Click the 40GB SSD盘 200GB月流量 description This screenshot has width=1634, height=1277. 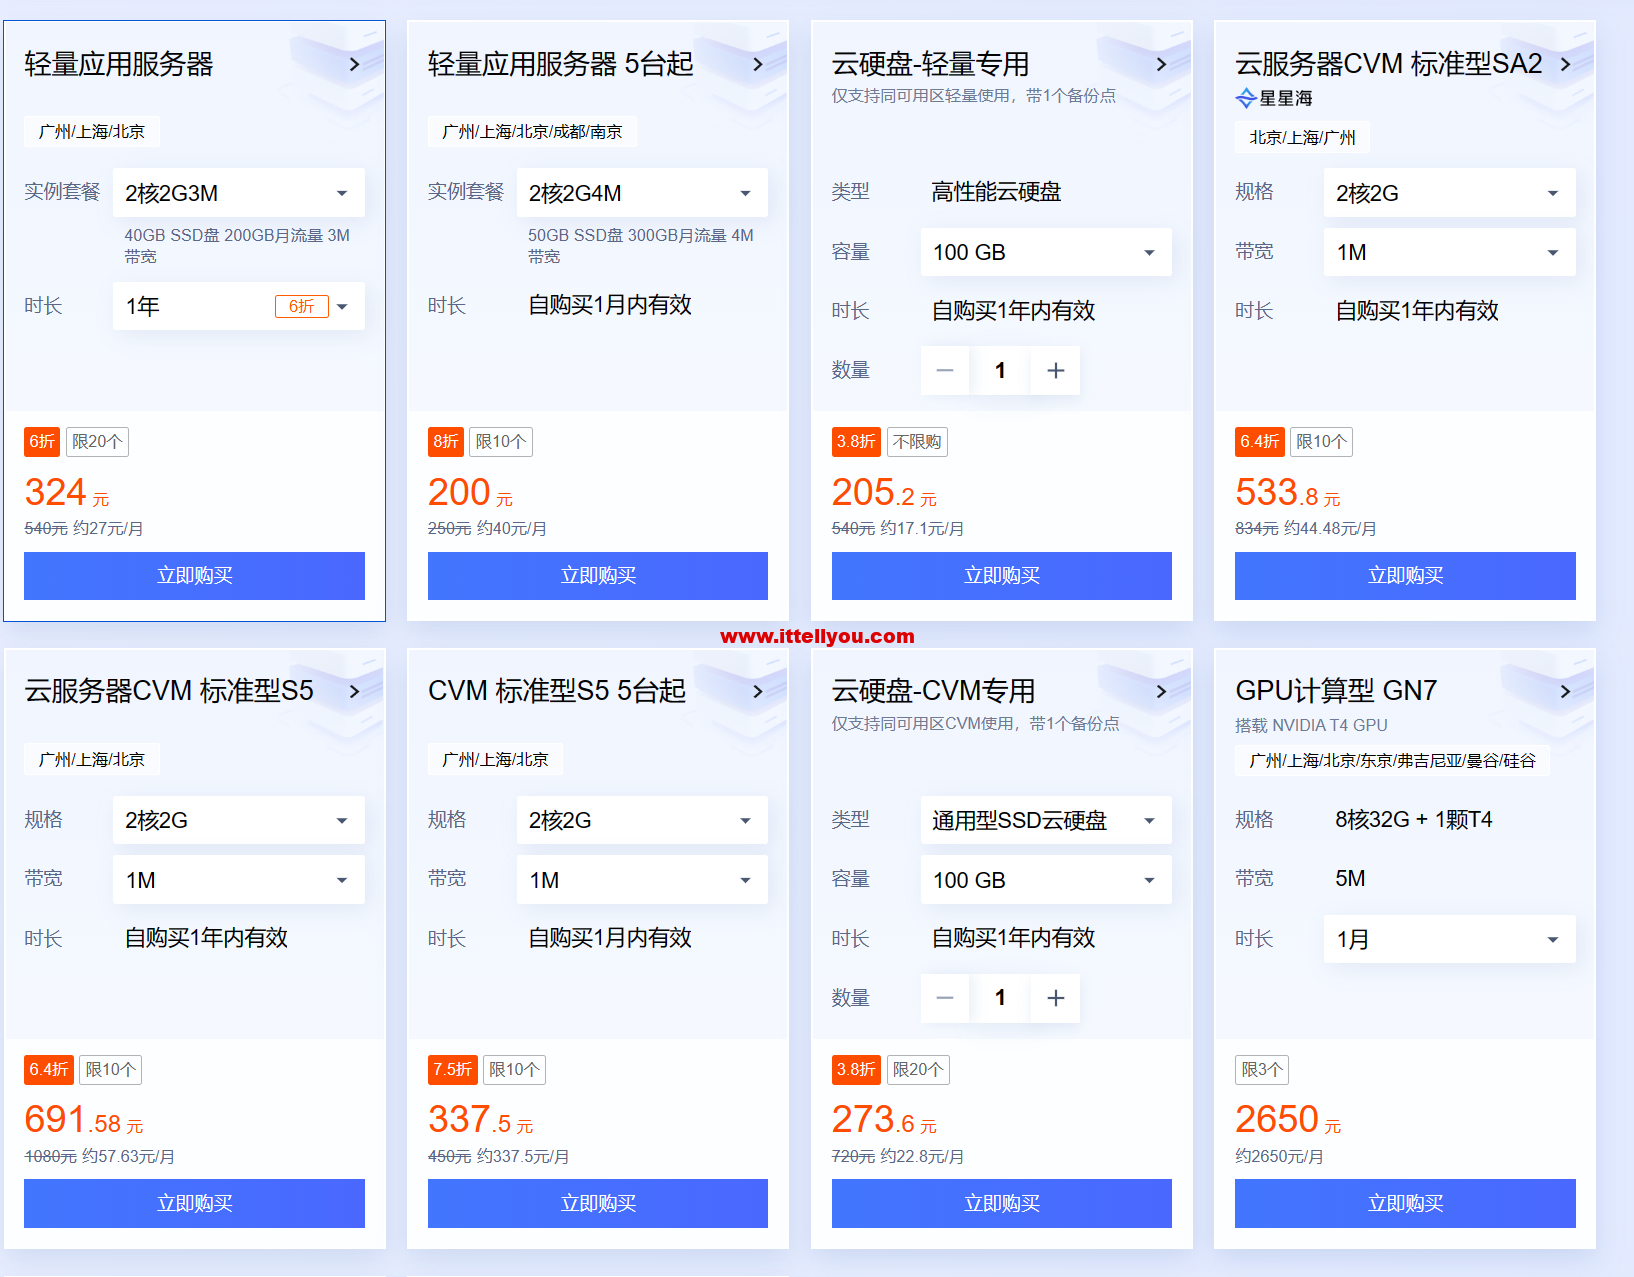click(237, 246)
